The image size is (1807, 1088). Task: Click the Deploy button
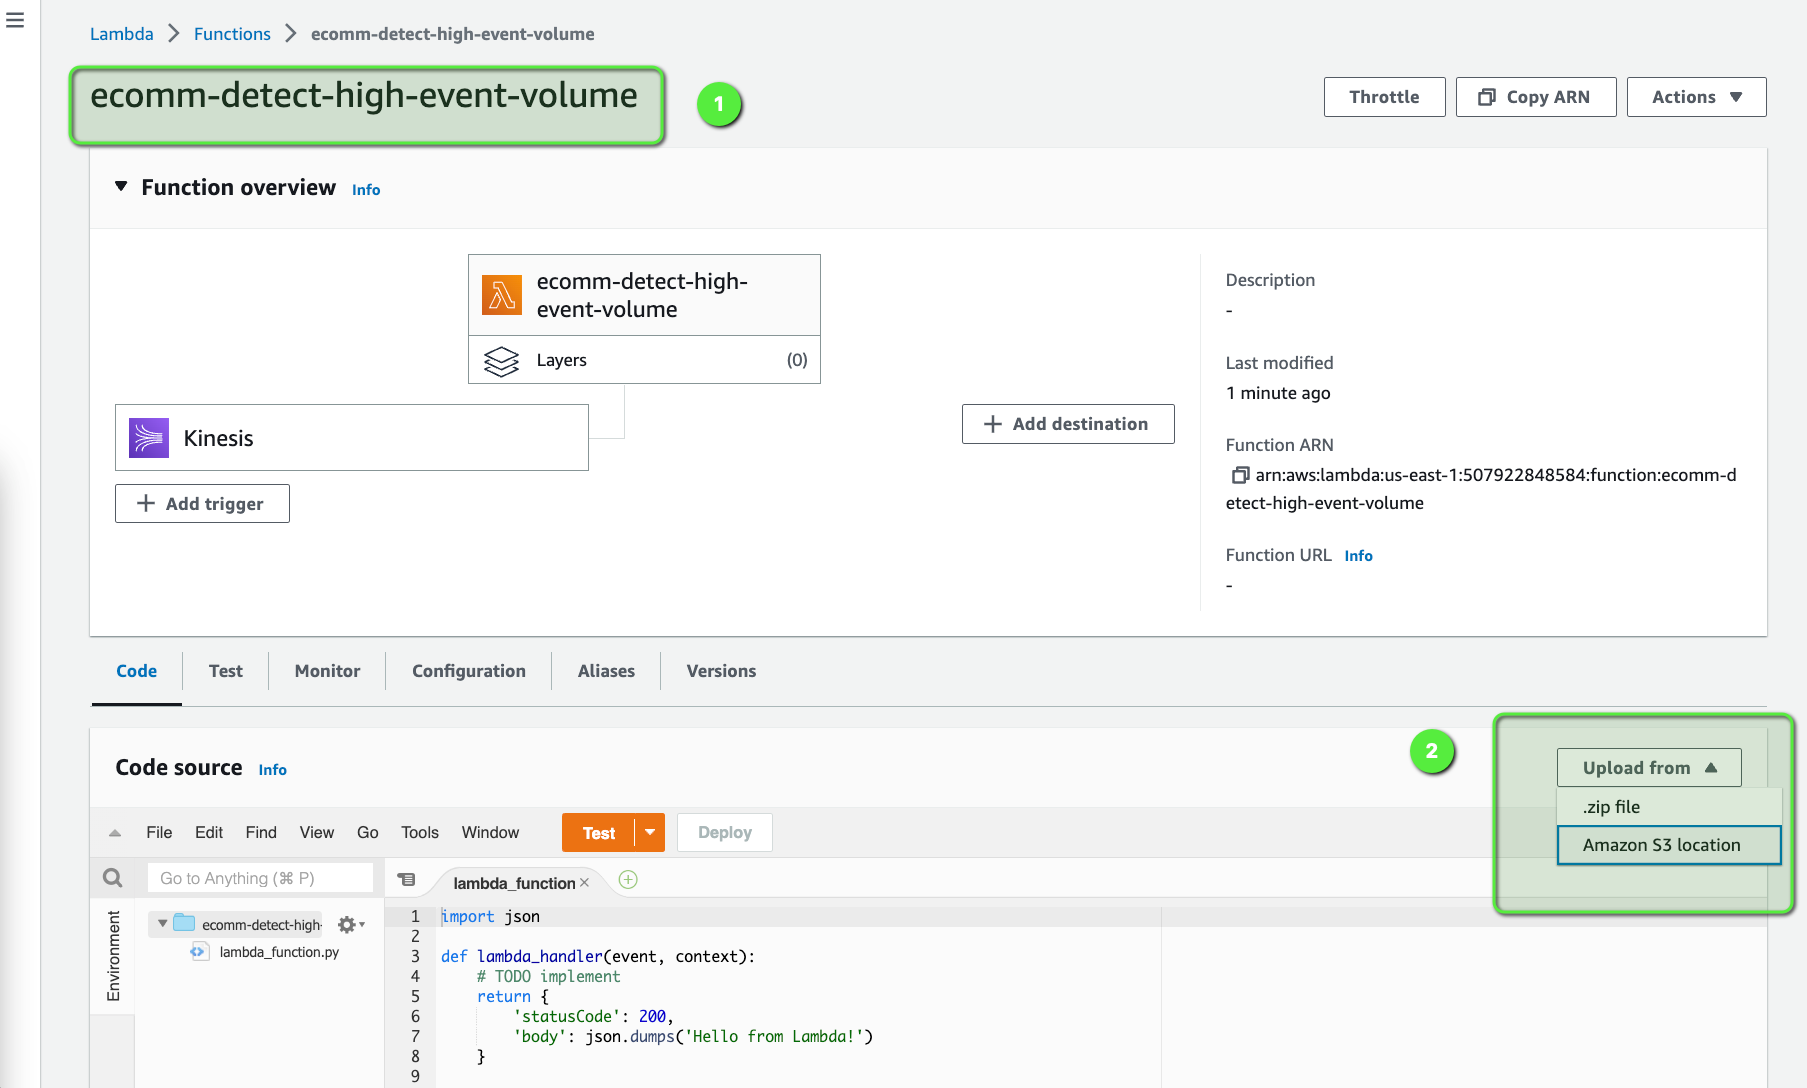point(725,833)
